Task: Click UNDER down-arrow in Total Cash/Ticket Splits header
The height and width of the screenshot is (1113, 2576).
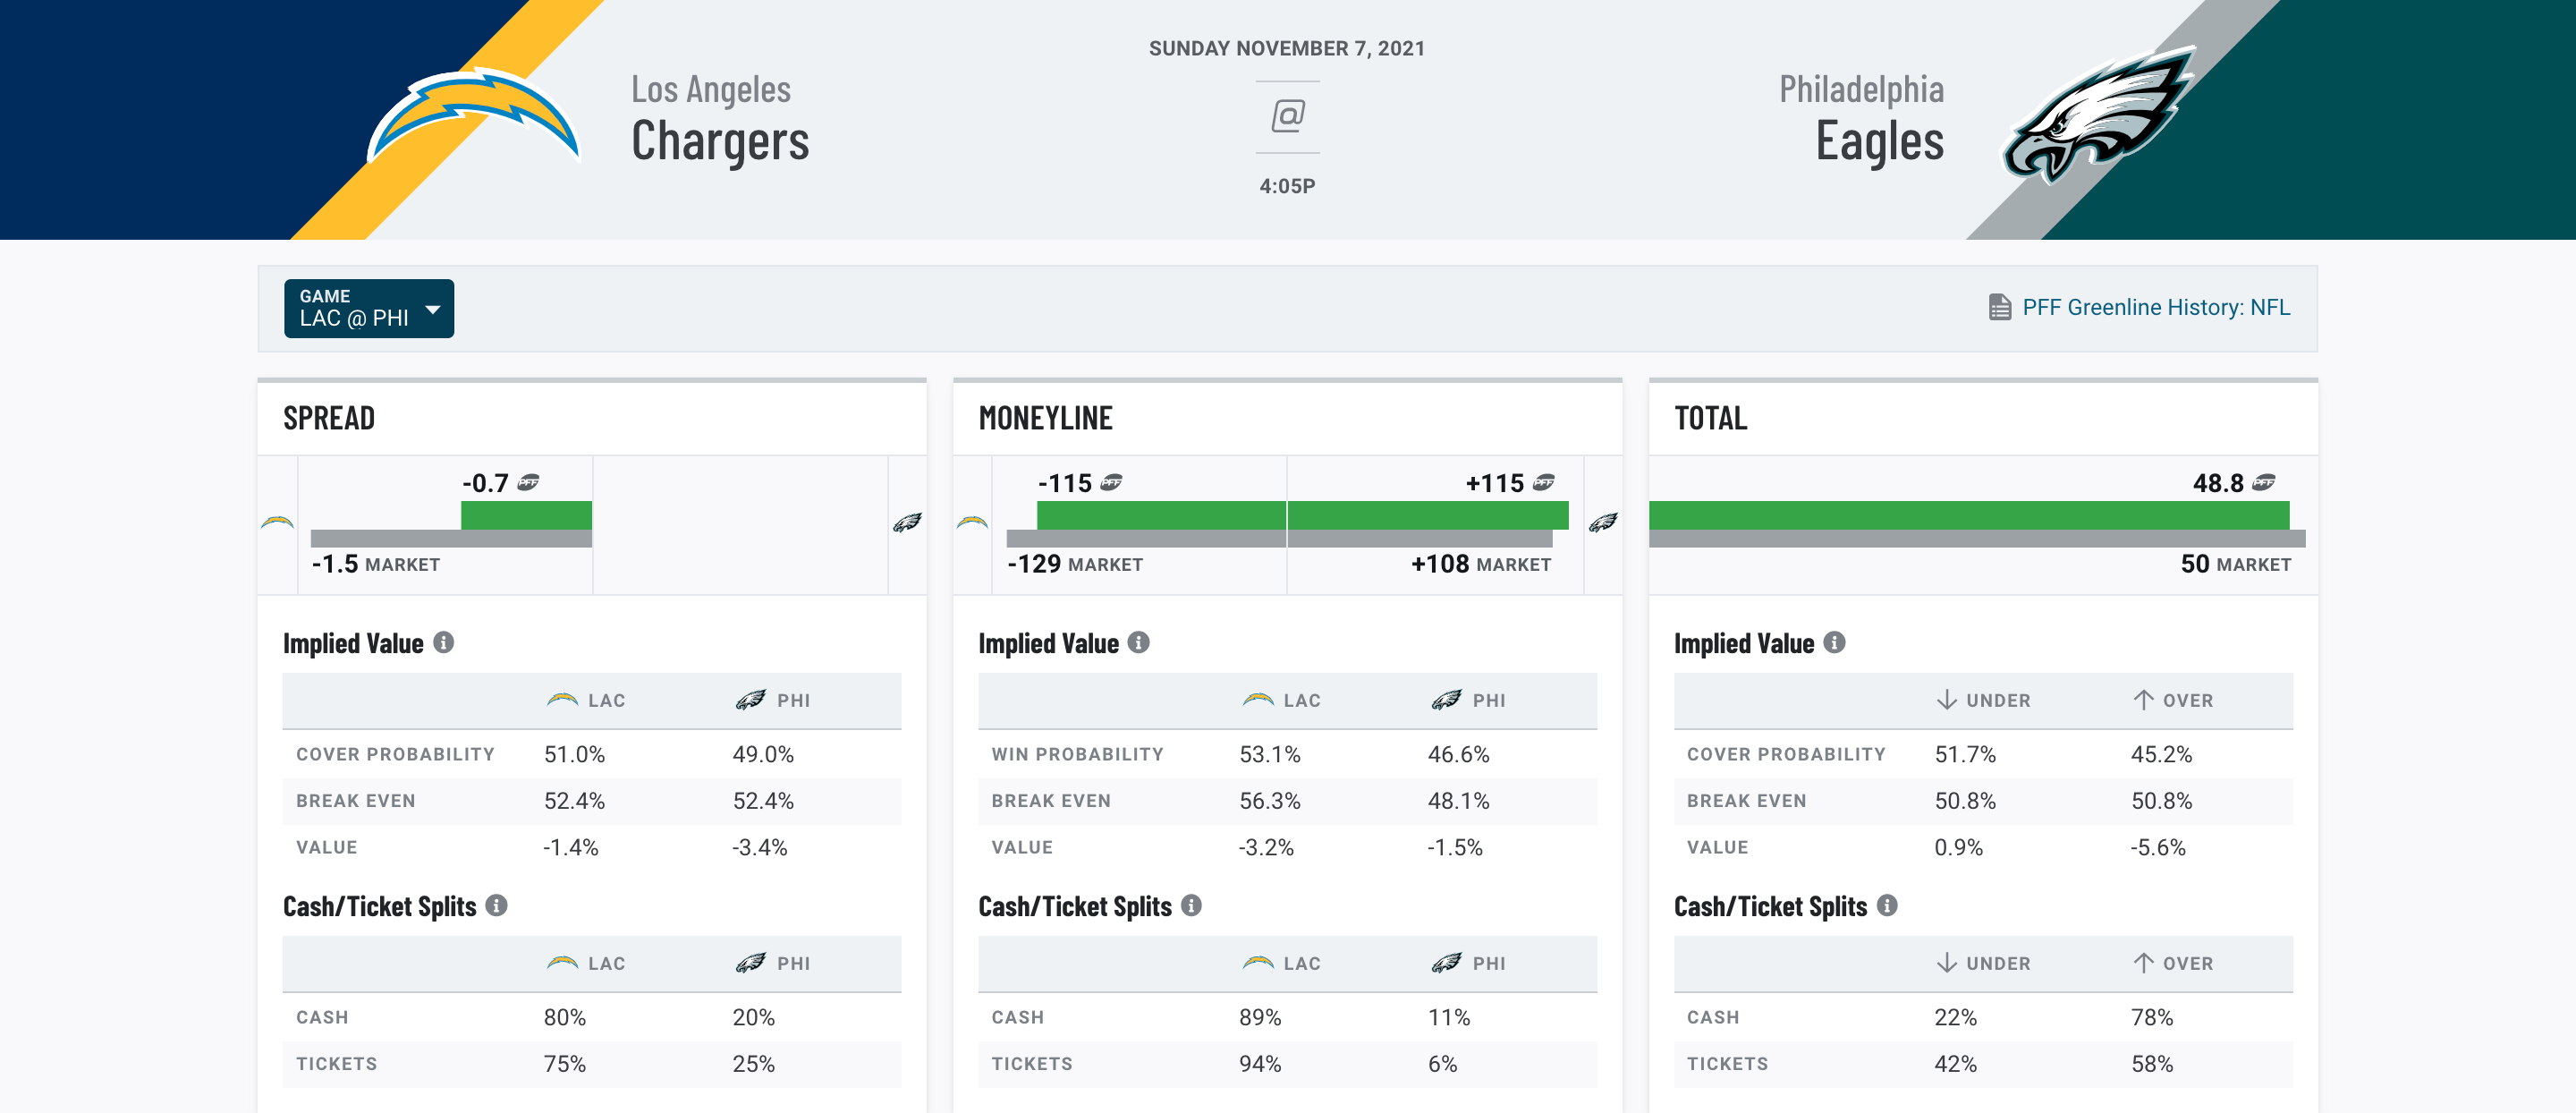Action: (x=1946, y=963)
